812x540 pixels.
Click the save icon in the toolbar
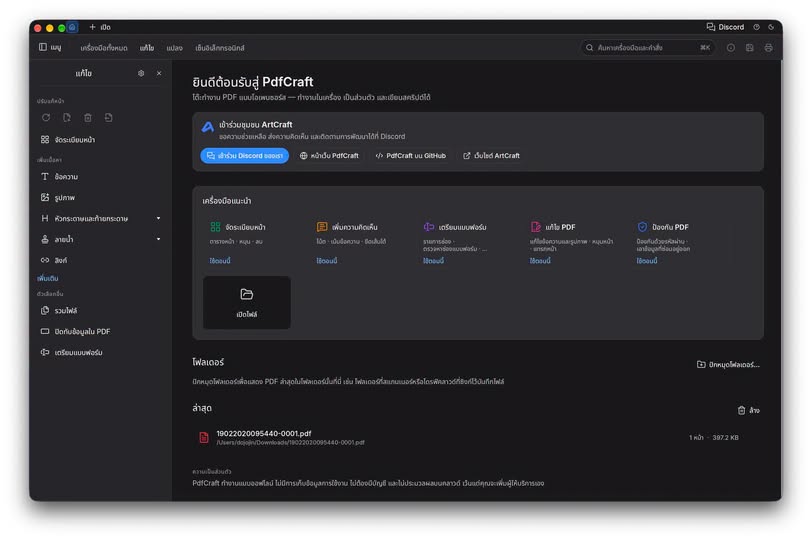(749, 48)
